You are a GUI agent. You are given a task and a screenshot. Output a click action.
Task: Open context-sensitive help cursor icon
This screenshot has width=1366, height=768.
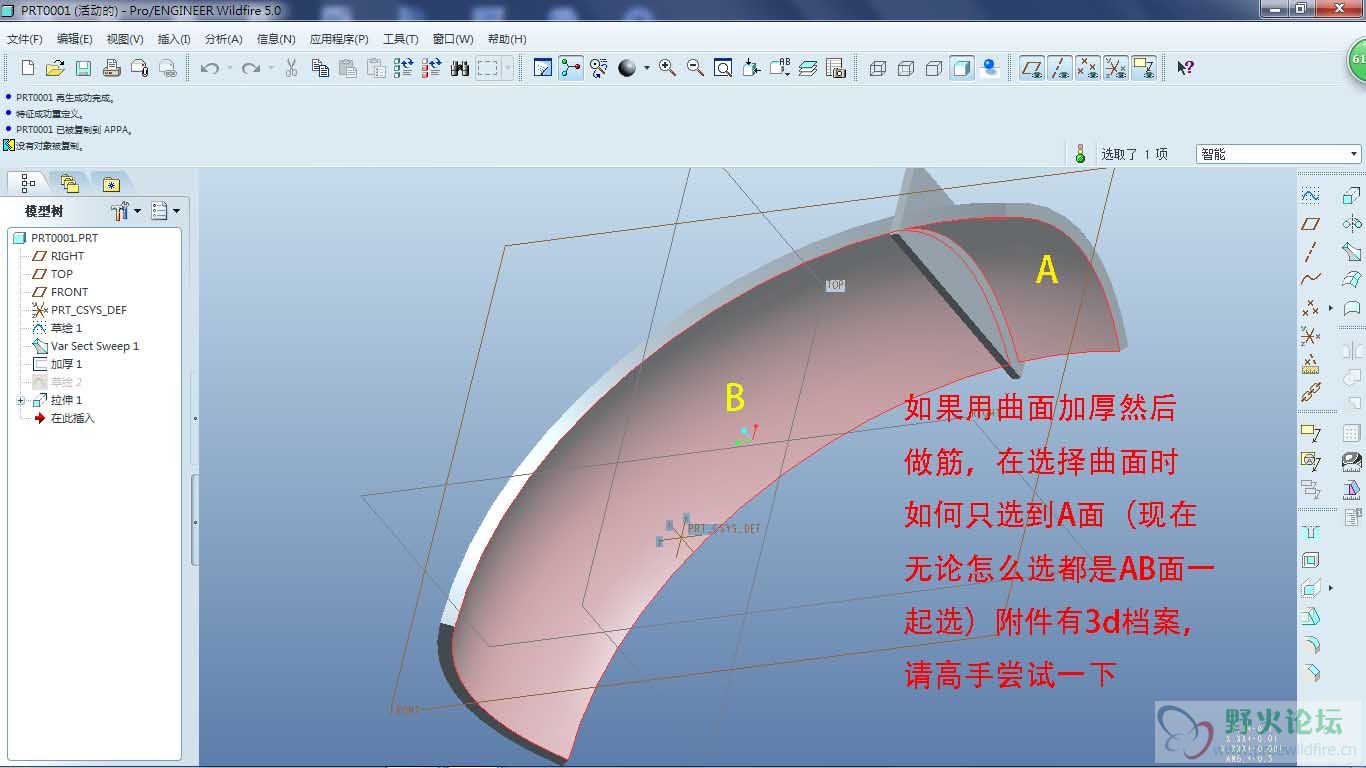point(1185,68)
